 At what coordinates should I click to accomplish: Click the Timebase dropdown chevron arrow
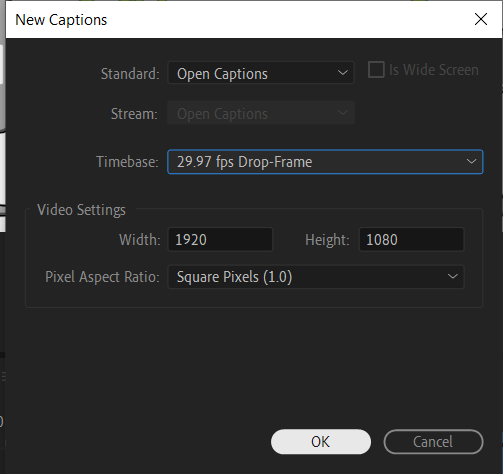pos(471,162)
